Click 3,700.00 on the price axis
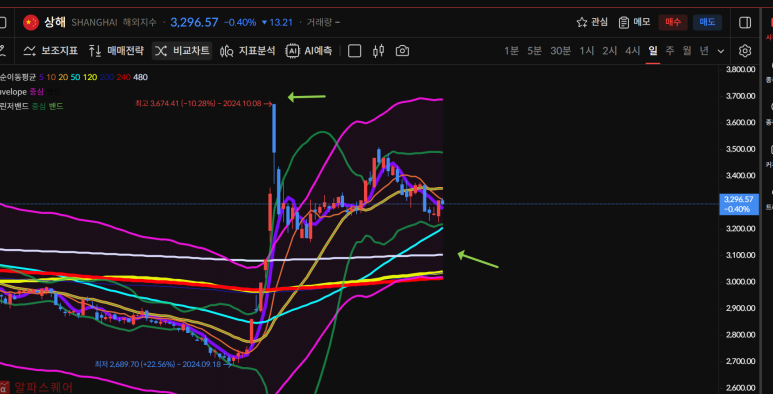The width and height of the screenshot is (773, 394). pos(741,96)
